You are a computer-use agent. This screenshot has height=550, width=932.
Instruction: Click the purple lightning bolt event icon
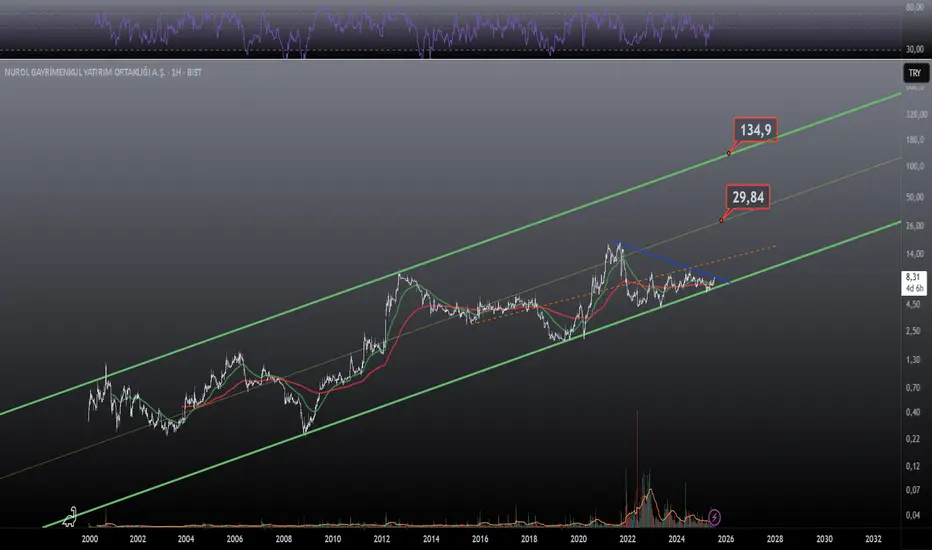[714, 517]
